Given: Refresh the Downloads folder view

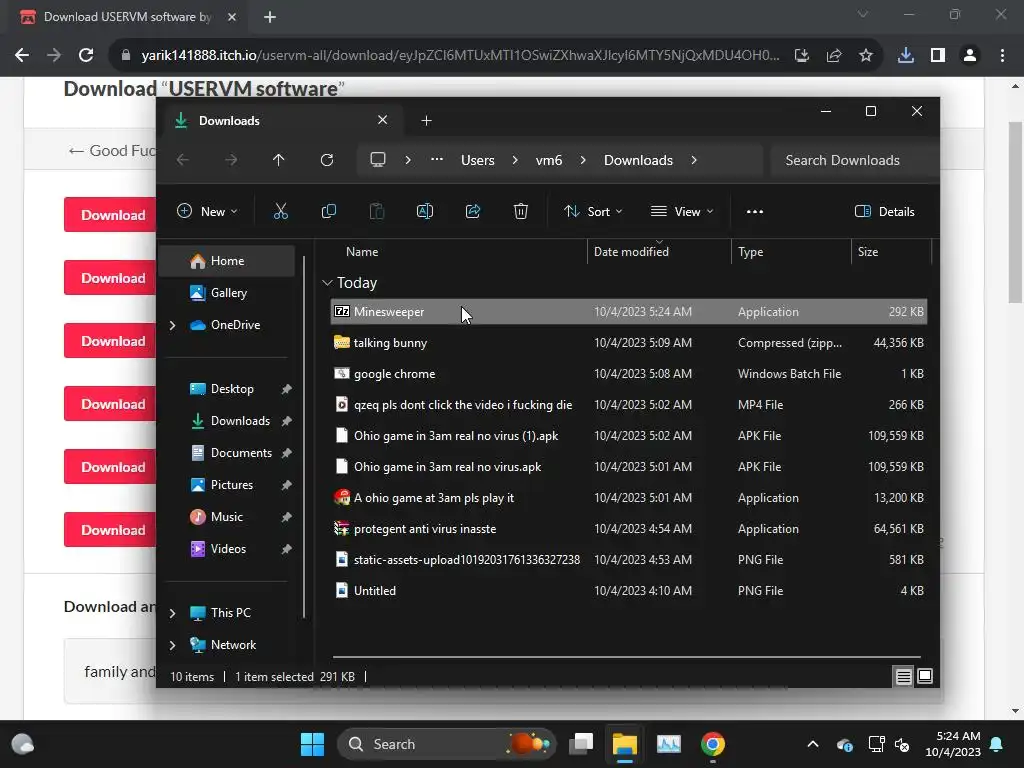Looking at the screenshot, I should (x=327, y=160).
